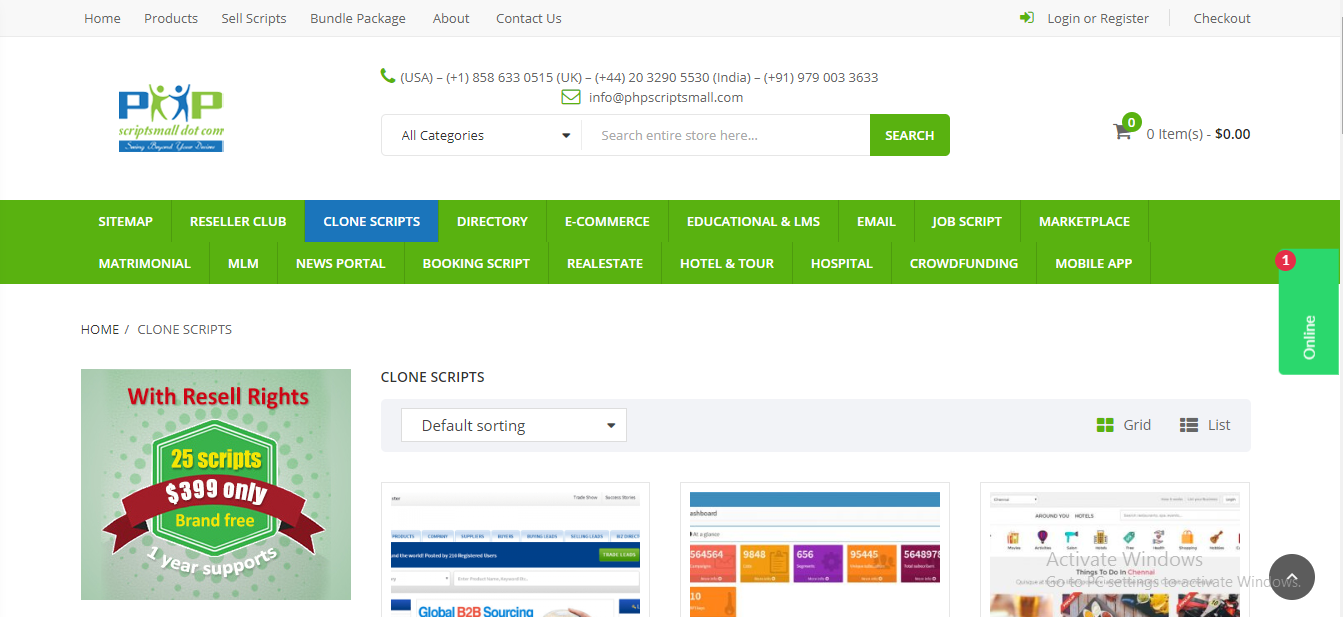1343x617 pixels.
Task: Select the CLONE SCRIPTS tab
Action: (x=371, y=221)
